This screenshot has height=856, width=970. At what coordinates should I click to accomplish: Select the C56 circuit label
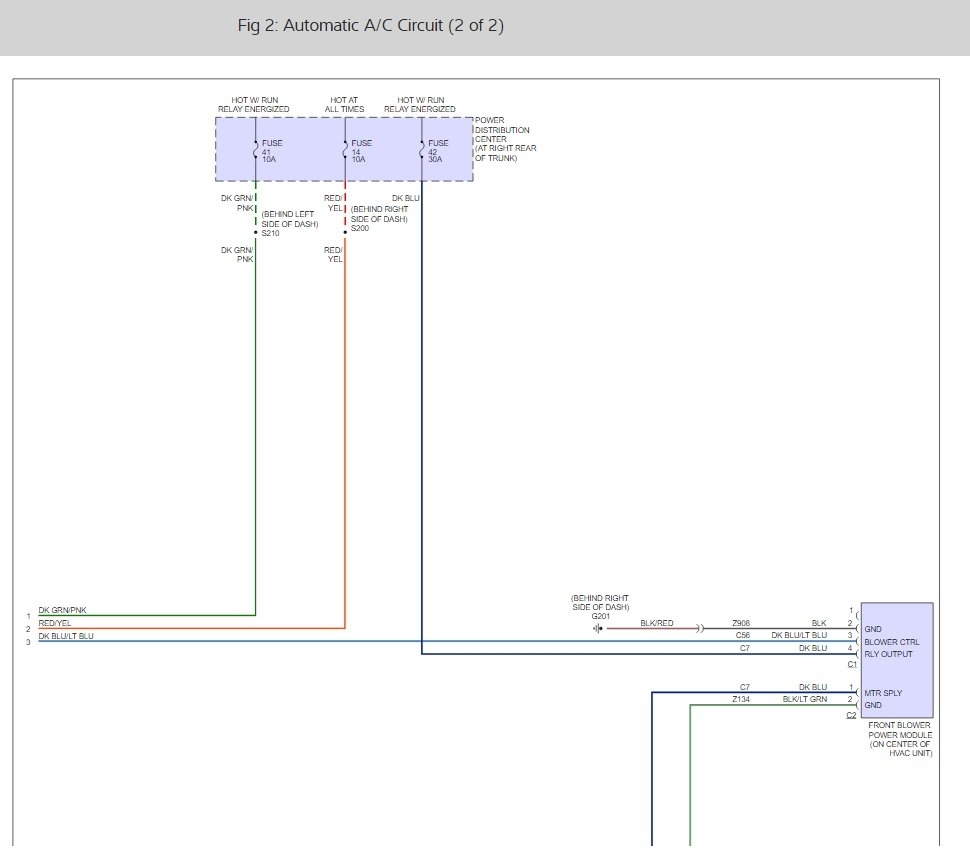[x=742, y=635]
